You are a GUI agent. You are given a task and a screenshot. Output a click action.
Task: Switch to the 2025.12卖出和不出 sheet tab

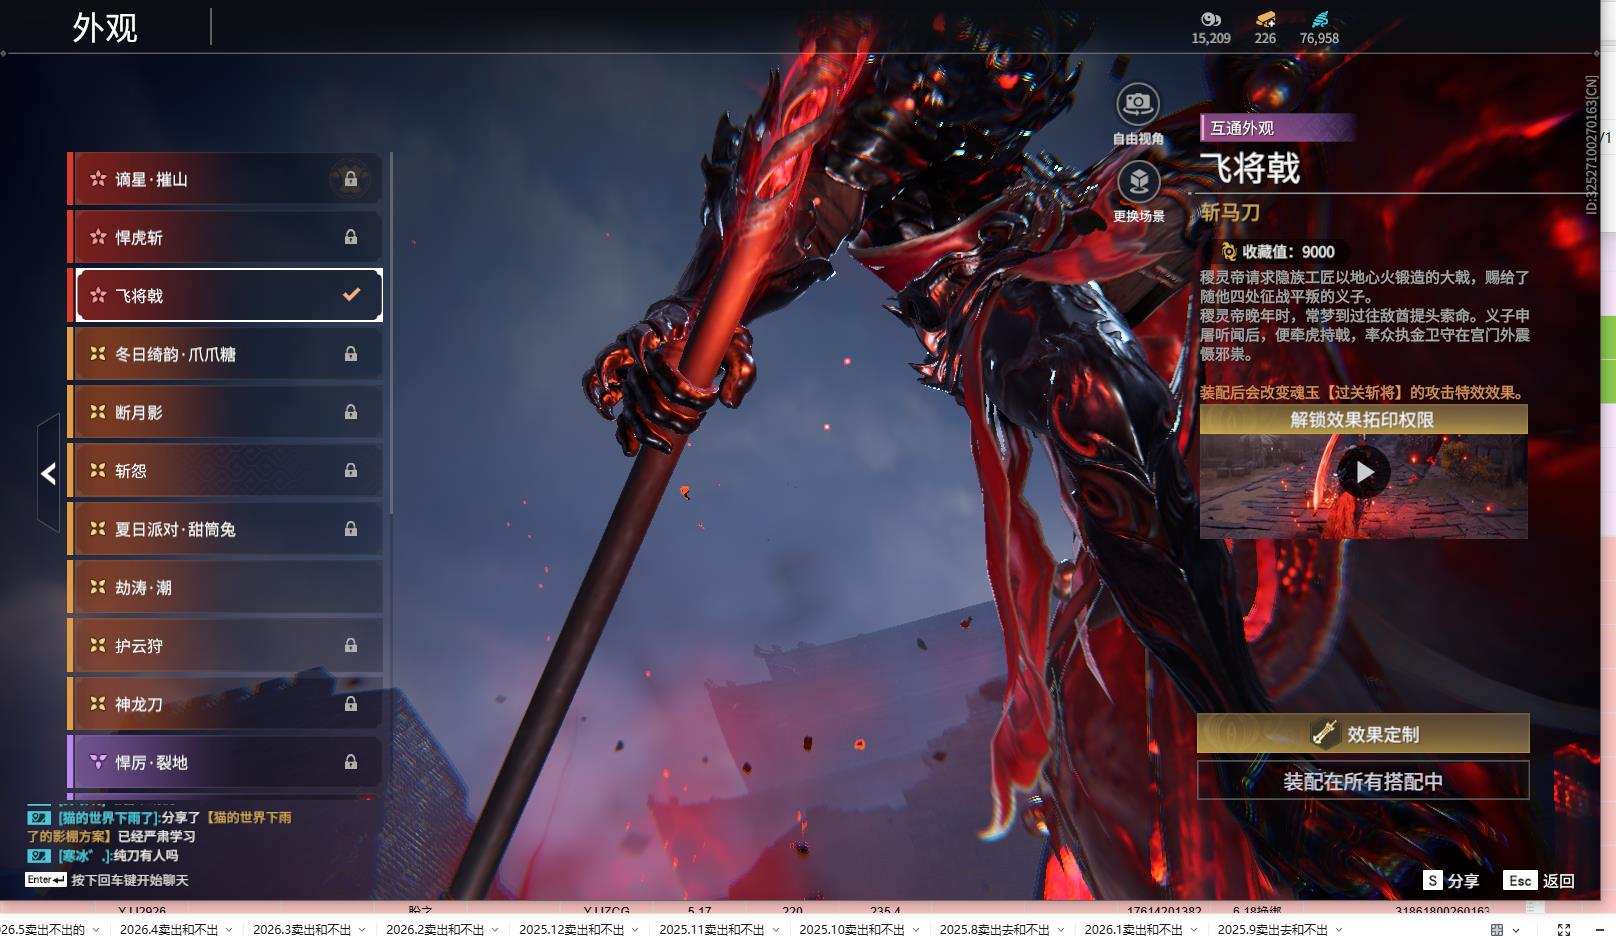572,930
